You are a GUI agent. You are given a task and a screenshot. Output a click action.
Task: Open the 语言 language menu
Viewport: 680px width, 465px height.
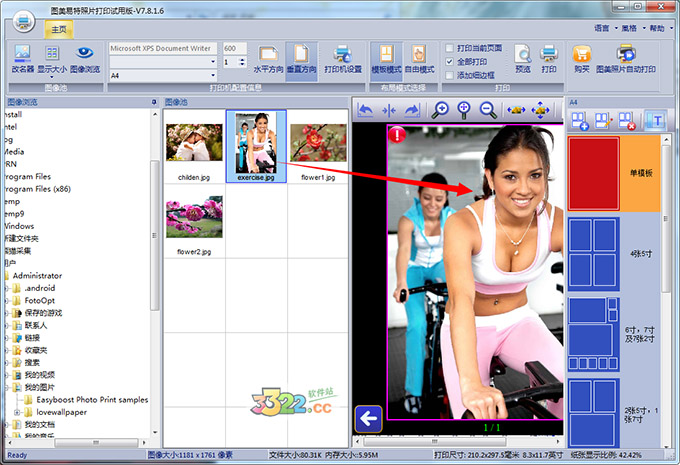click(x=602, y=29)
